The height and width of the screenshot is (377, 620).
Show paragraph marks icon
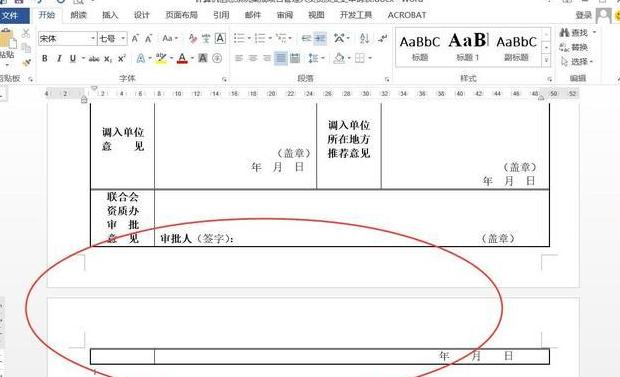[x=382, y=38]
